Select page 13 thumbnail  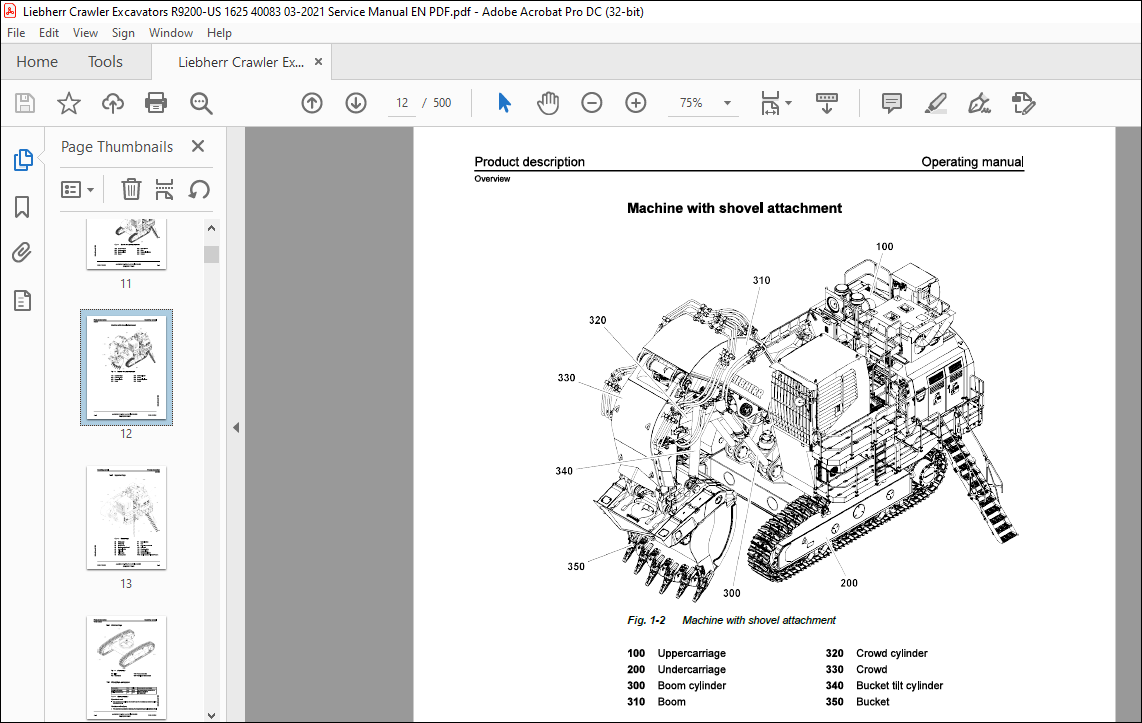pyautogui.click(x=126, y=518)
